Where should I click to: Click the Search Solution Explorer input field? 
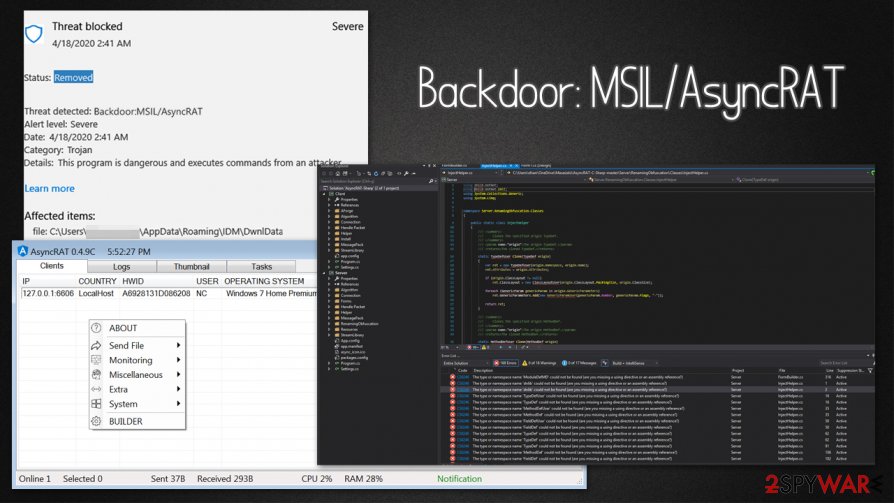372,181
